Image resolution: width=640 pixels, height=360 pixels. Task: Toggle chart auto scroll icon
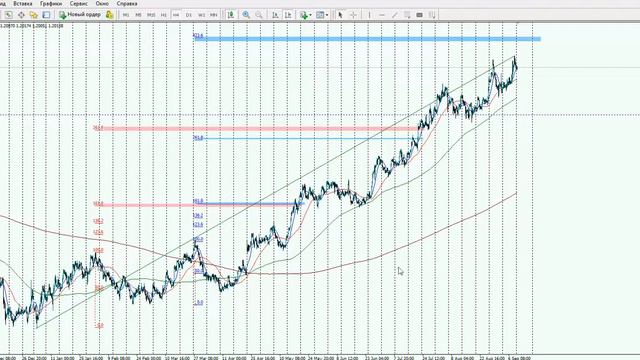click(276, 15)
